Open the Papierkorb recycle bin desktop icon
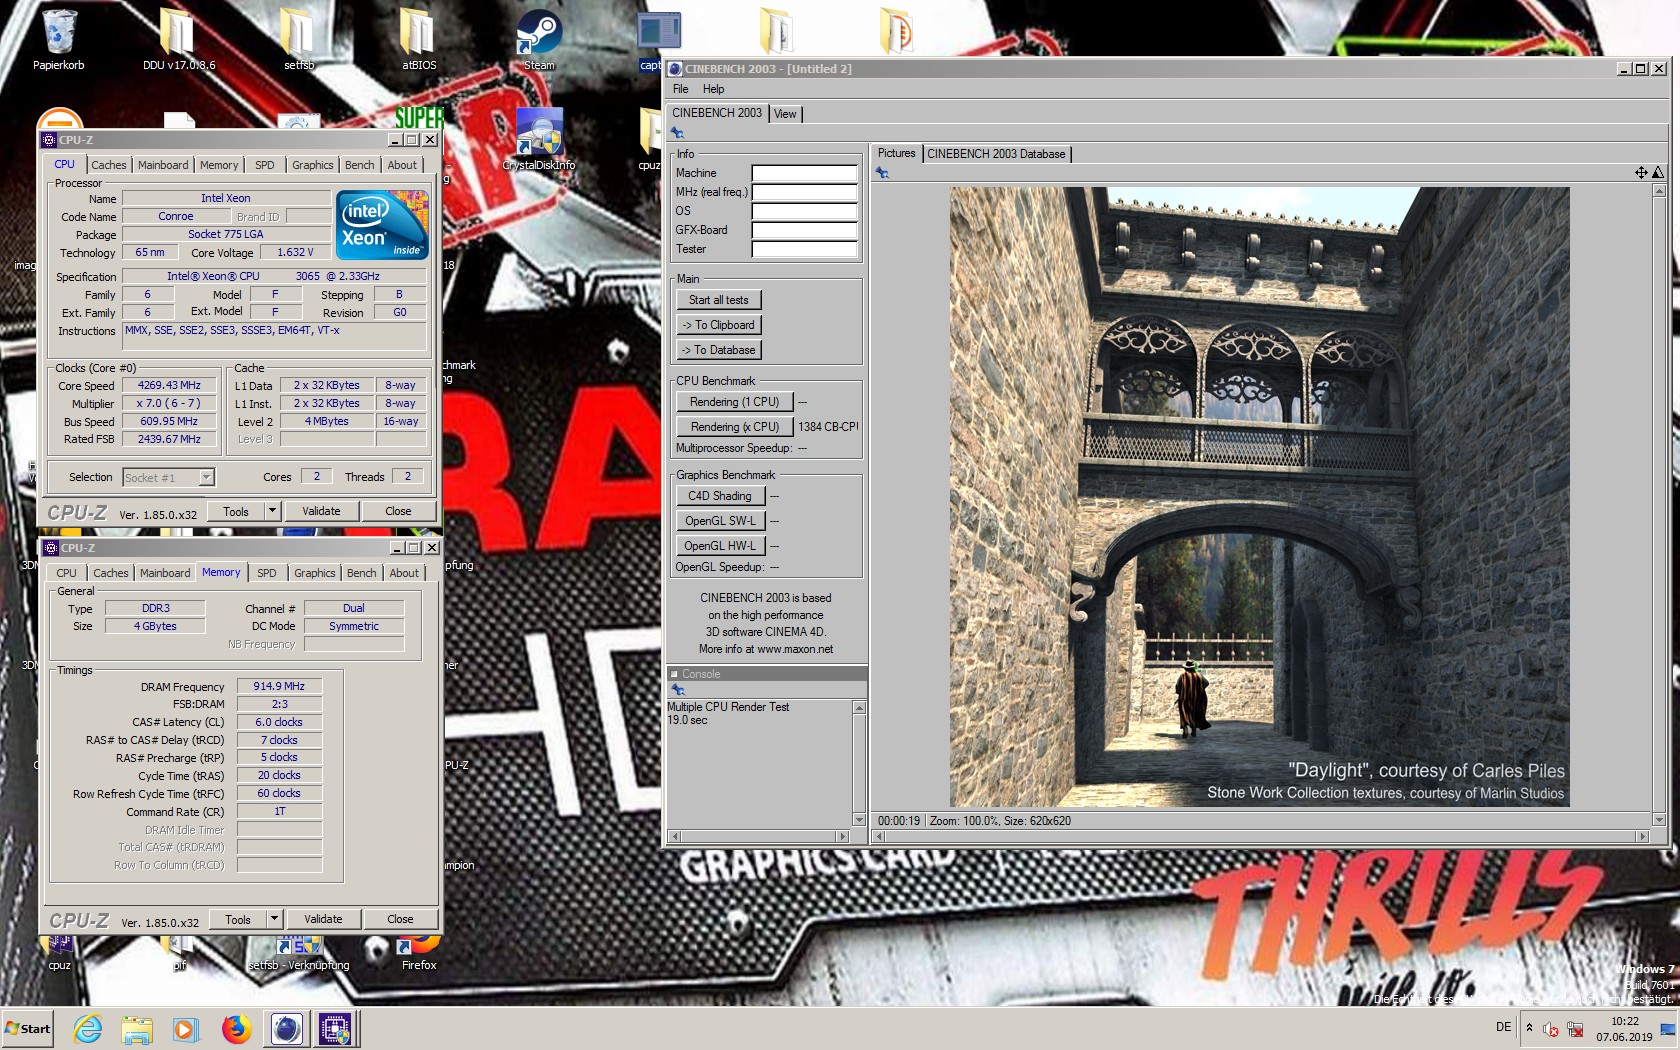This screenshot has height=1050, width=1680. [x=59, y=38]
